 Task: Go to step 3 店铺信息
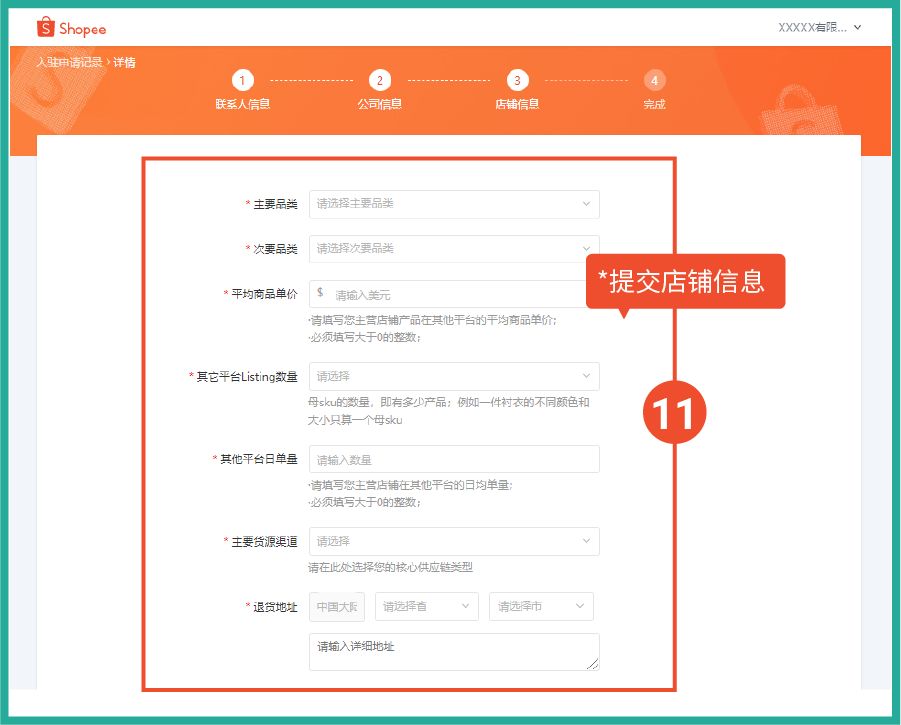click(517, 90)
